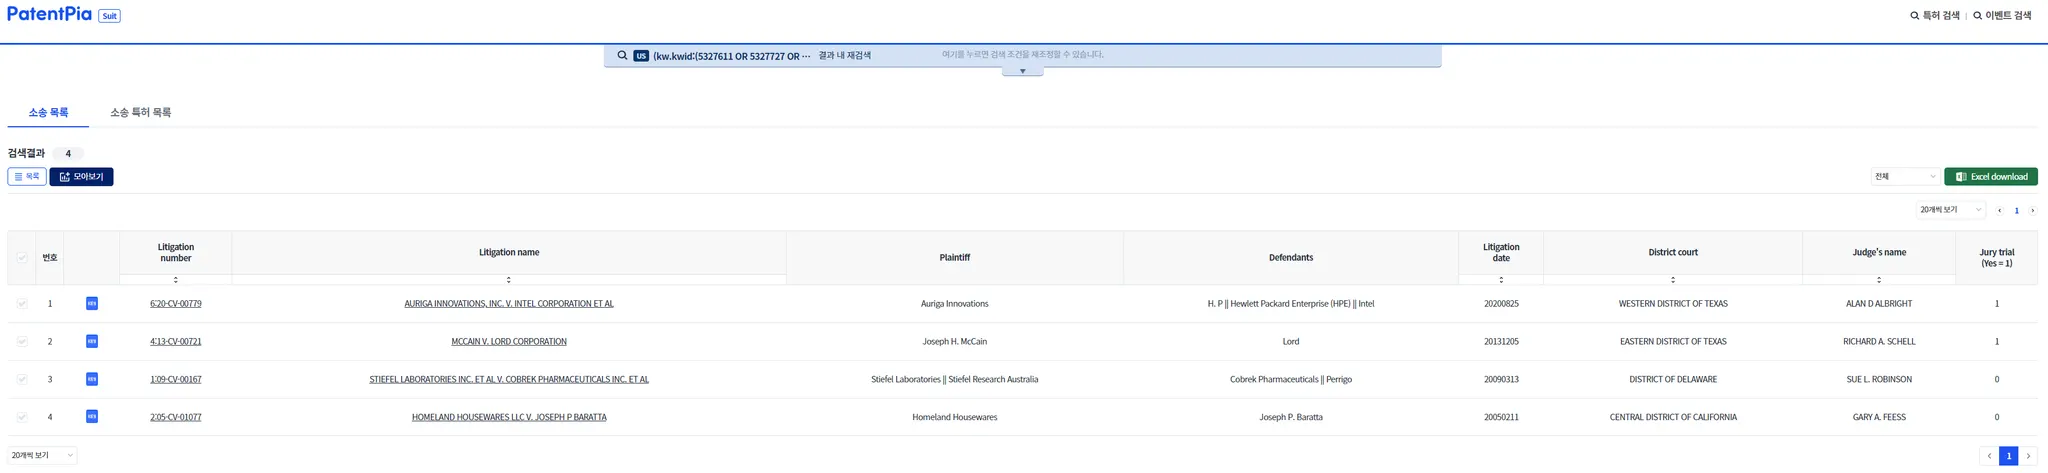
Task: Click the search magnifier in query bar
Action: pyautogui.click(x=622, y=56)
